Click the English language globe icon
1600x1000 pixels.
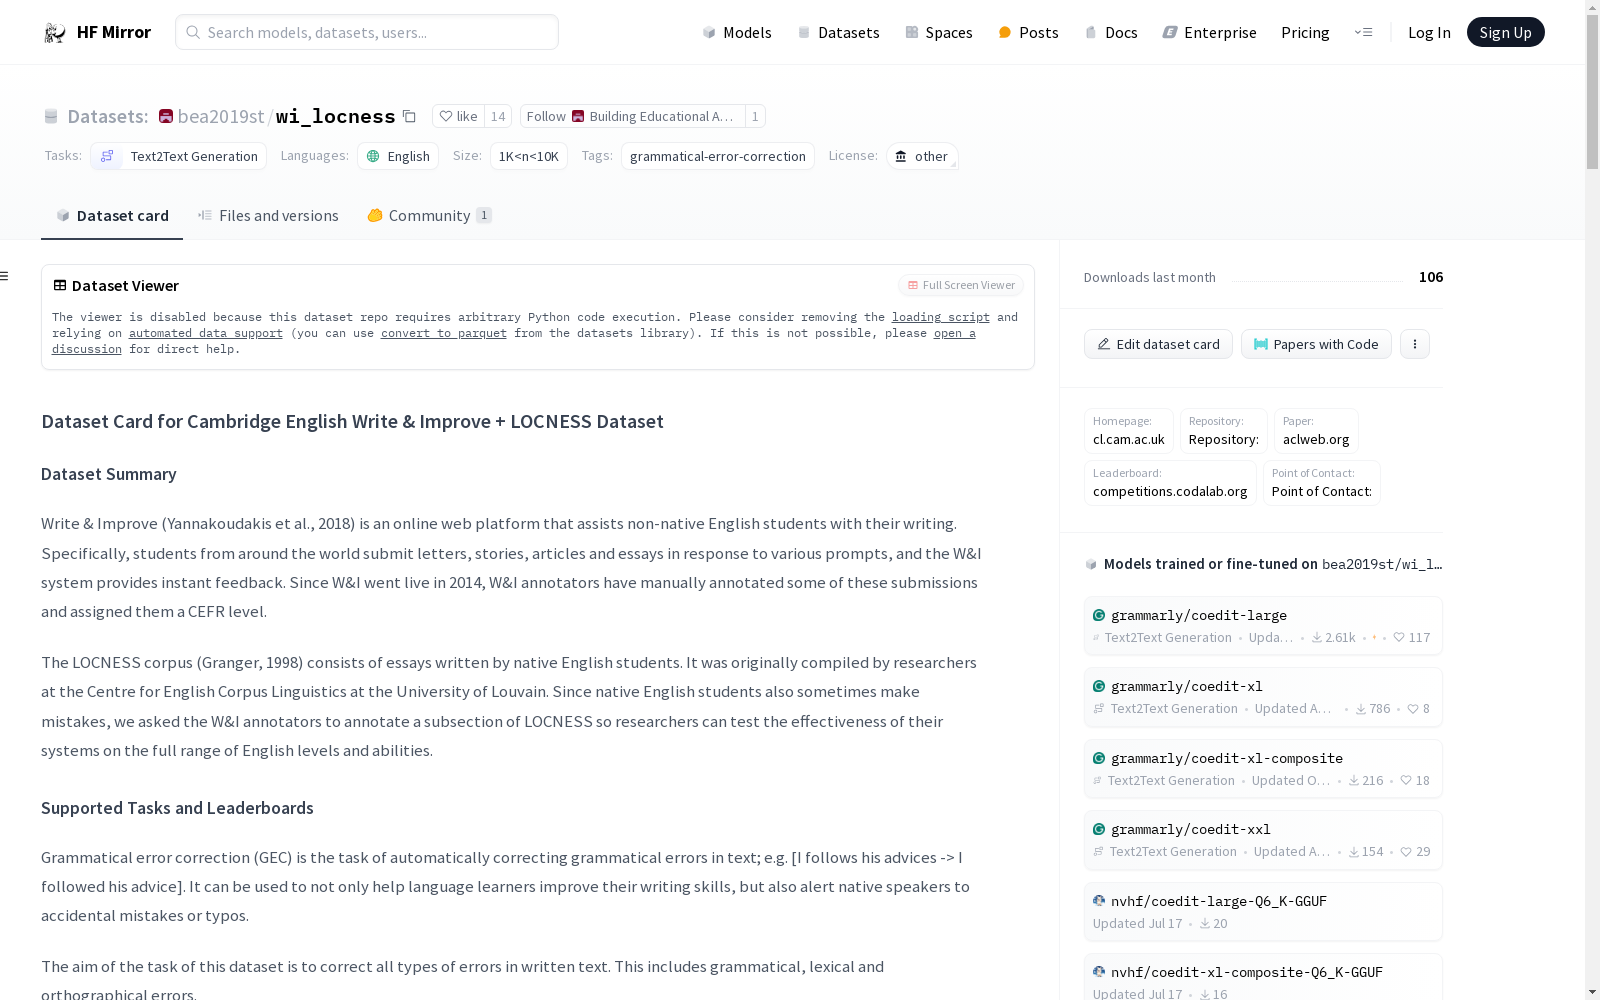373,156
